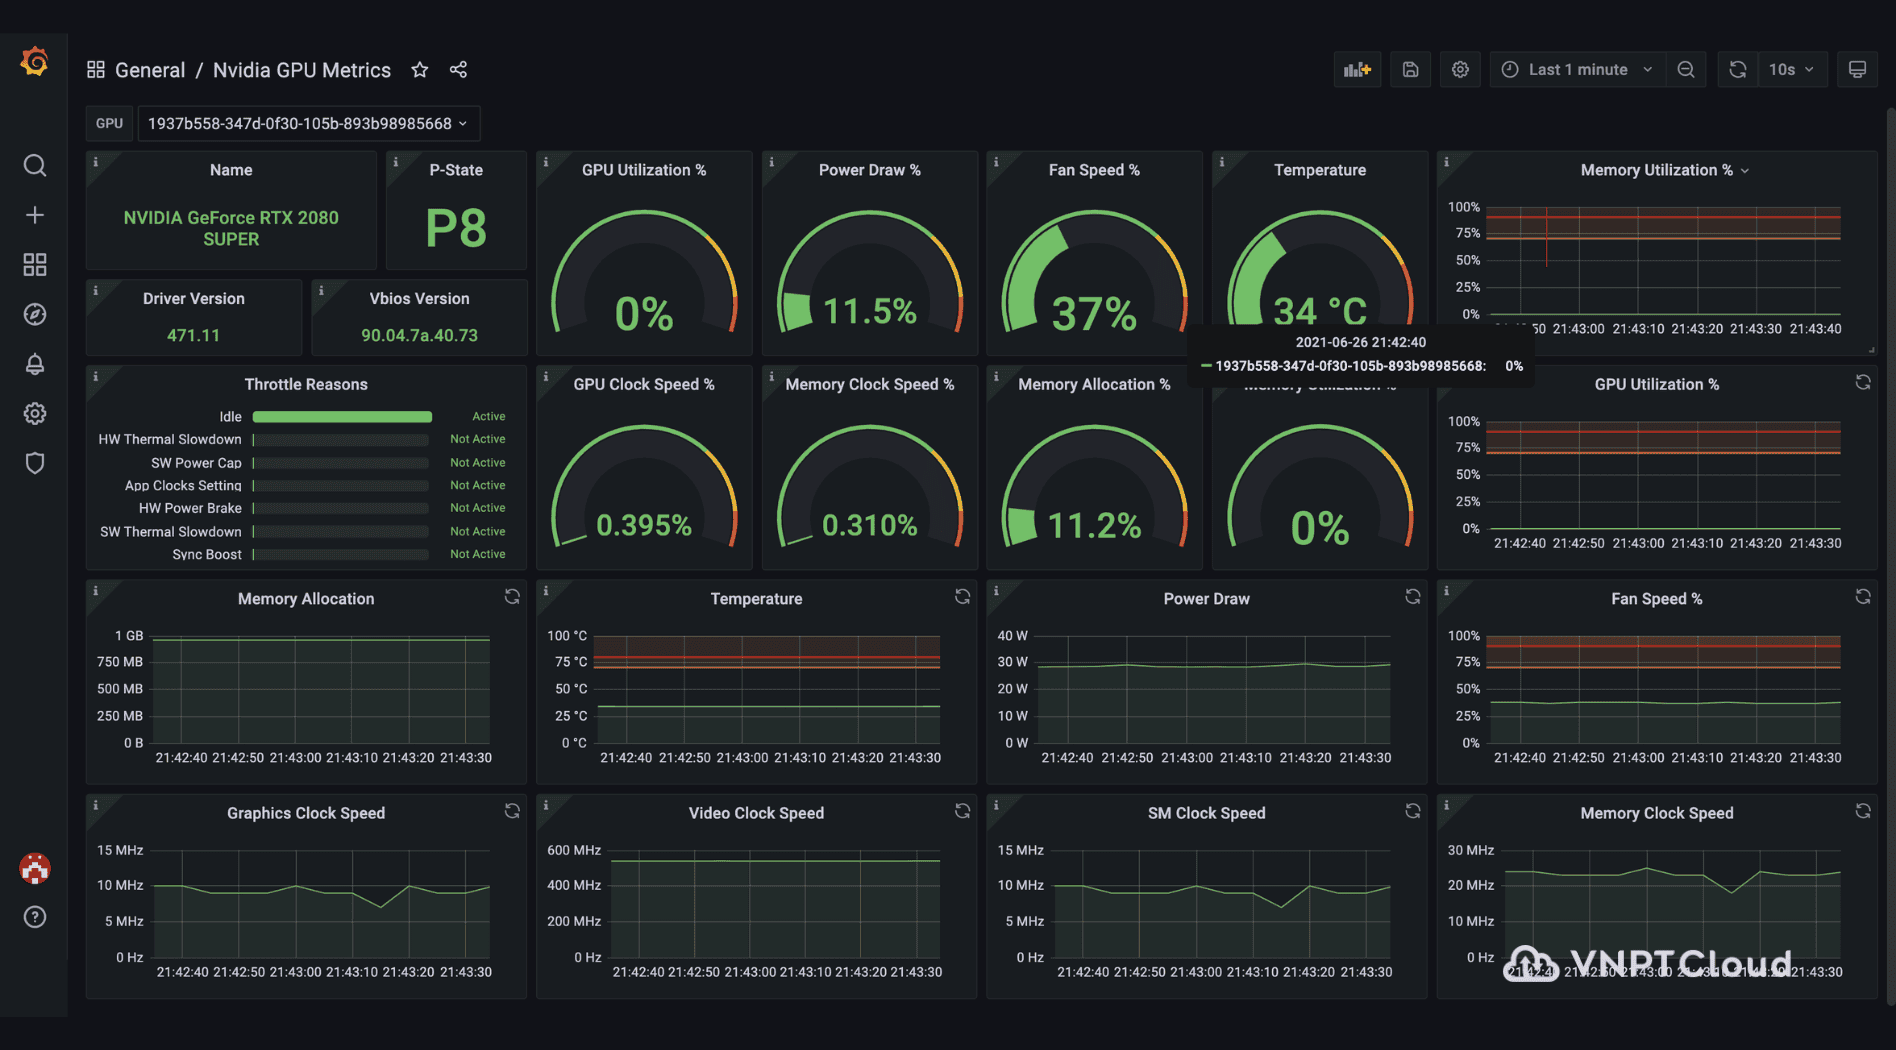
Task: Open dashboard settings gear icon
Action: coord(1460,69)
